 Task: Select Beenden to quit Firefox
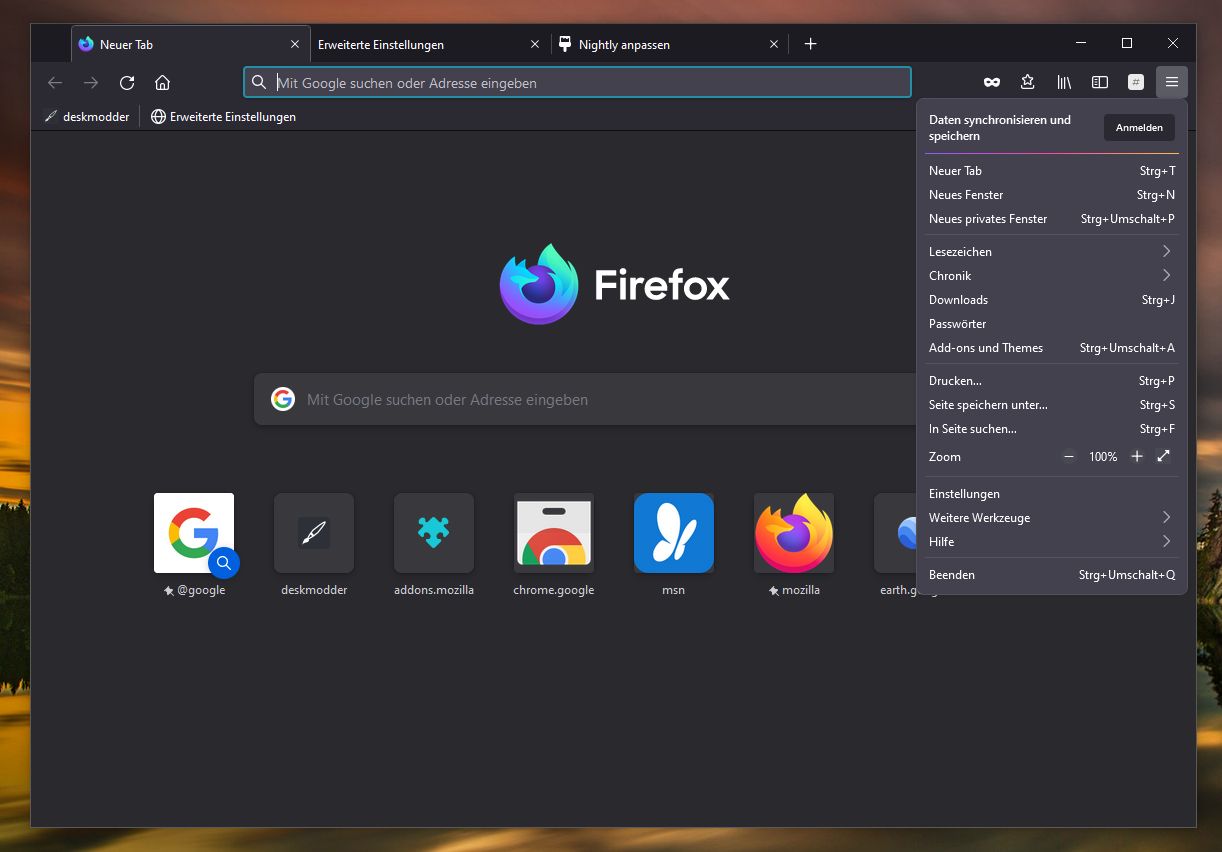pyautogui.click(x=1051, y=575)
